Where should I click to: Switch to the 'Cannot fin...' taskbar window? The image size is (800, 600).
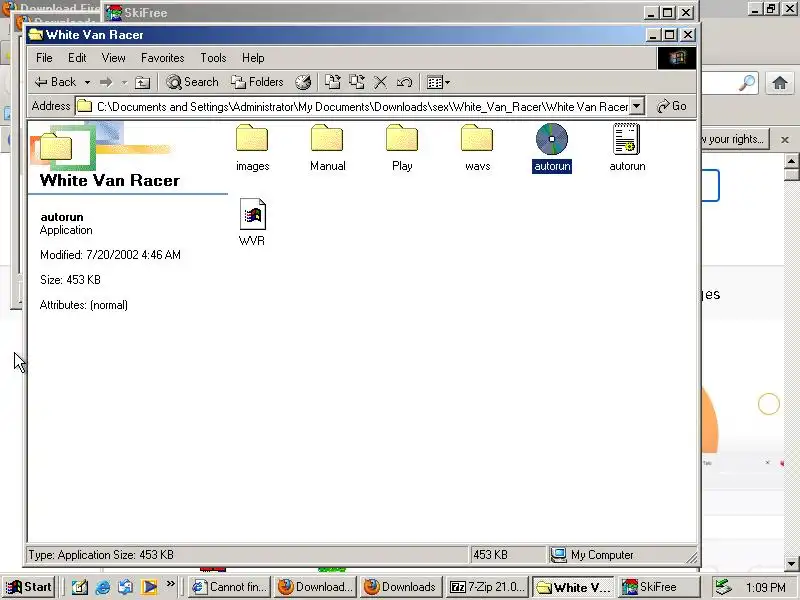point(229,587)
